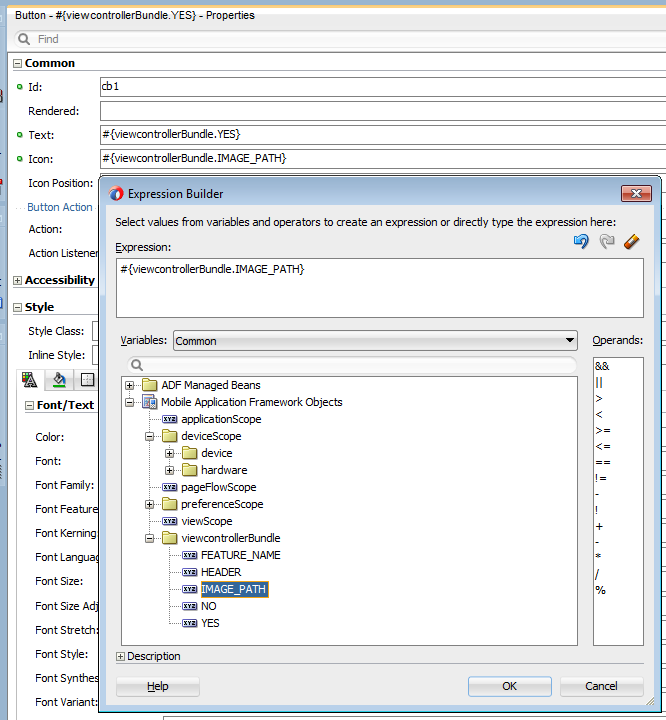Collapse the deviceScope node

149,436
